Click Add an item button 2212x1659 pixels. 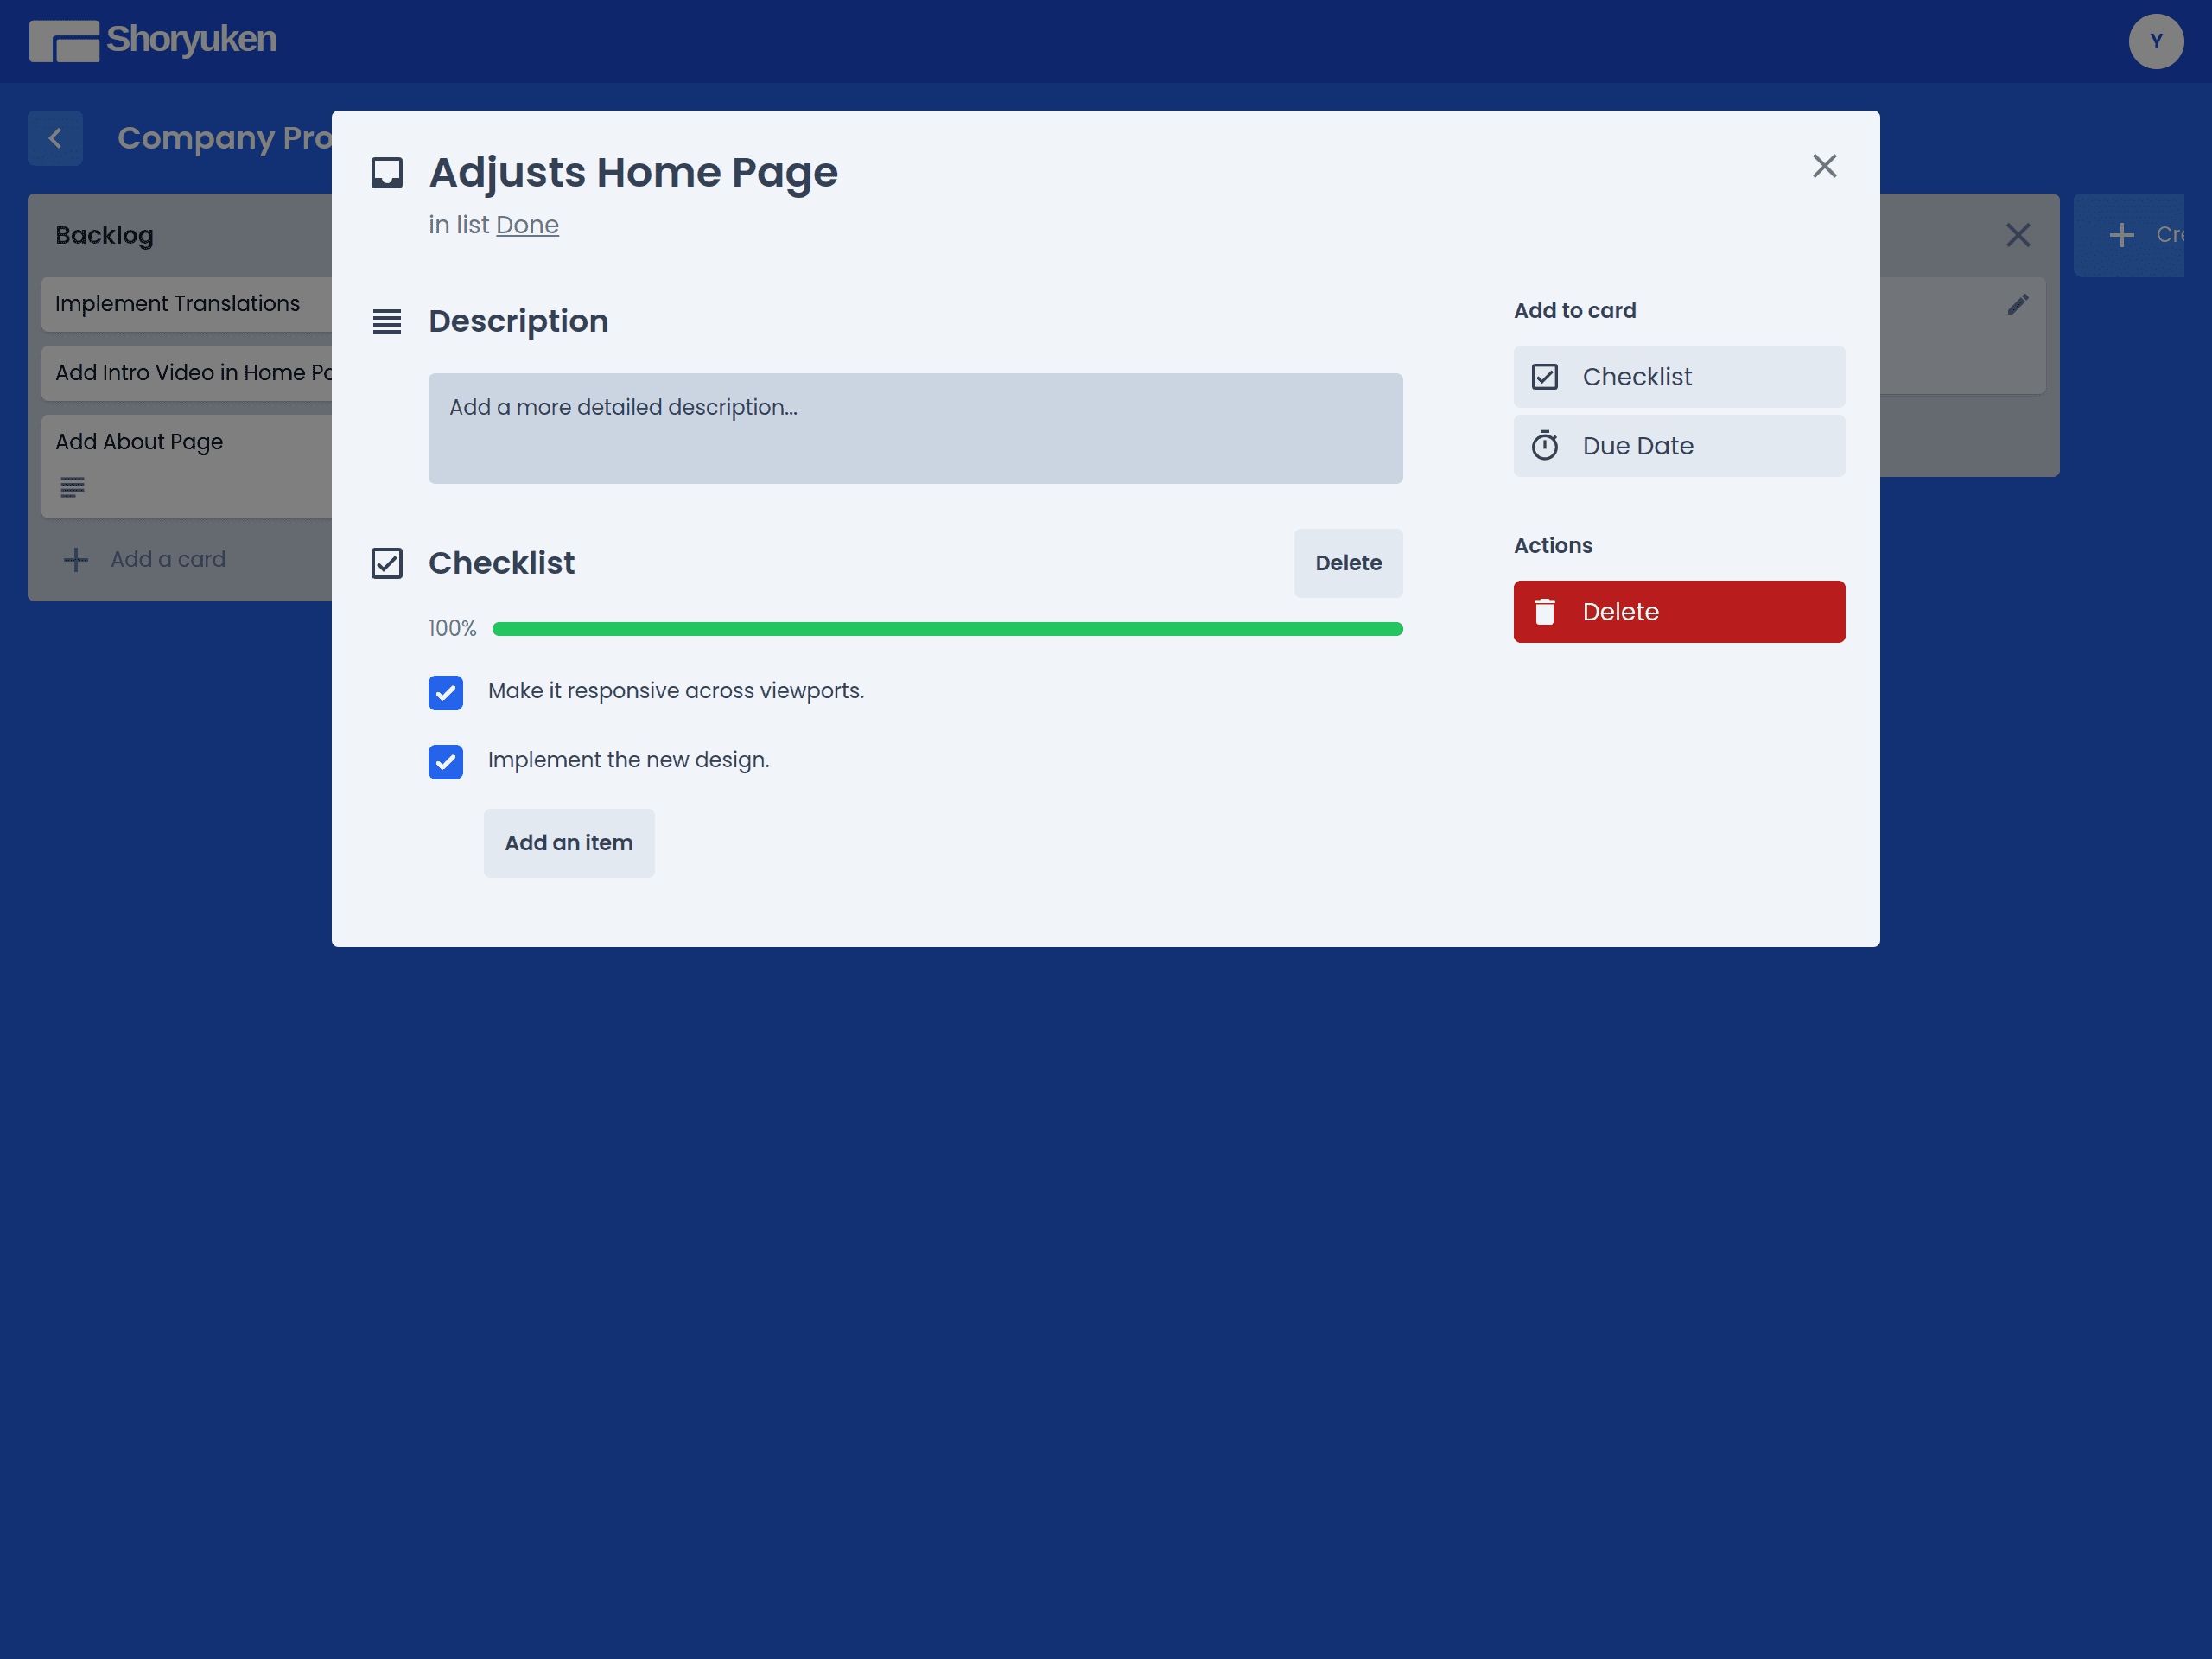[x=568, y=843]
